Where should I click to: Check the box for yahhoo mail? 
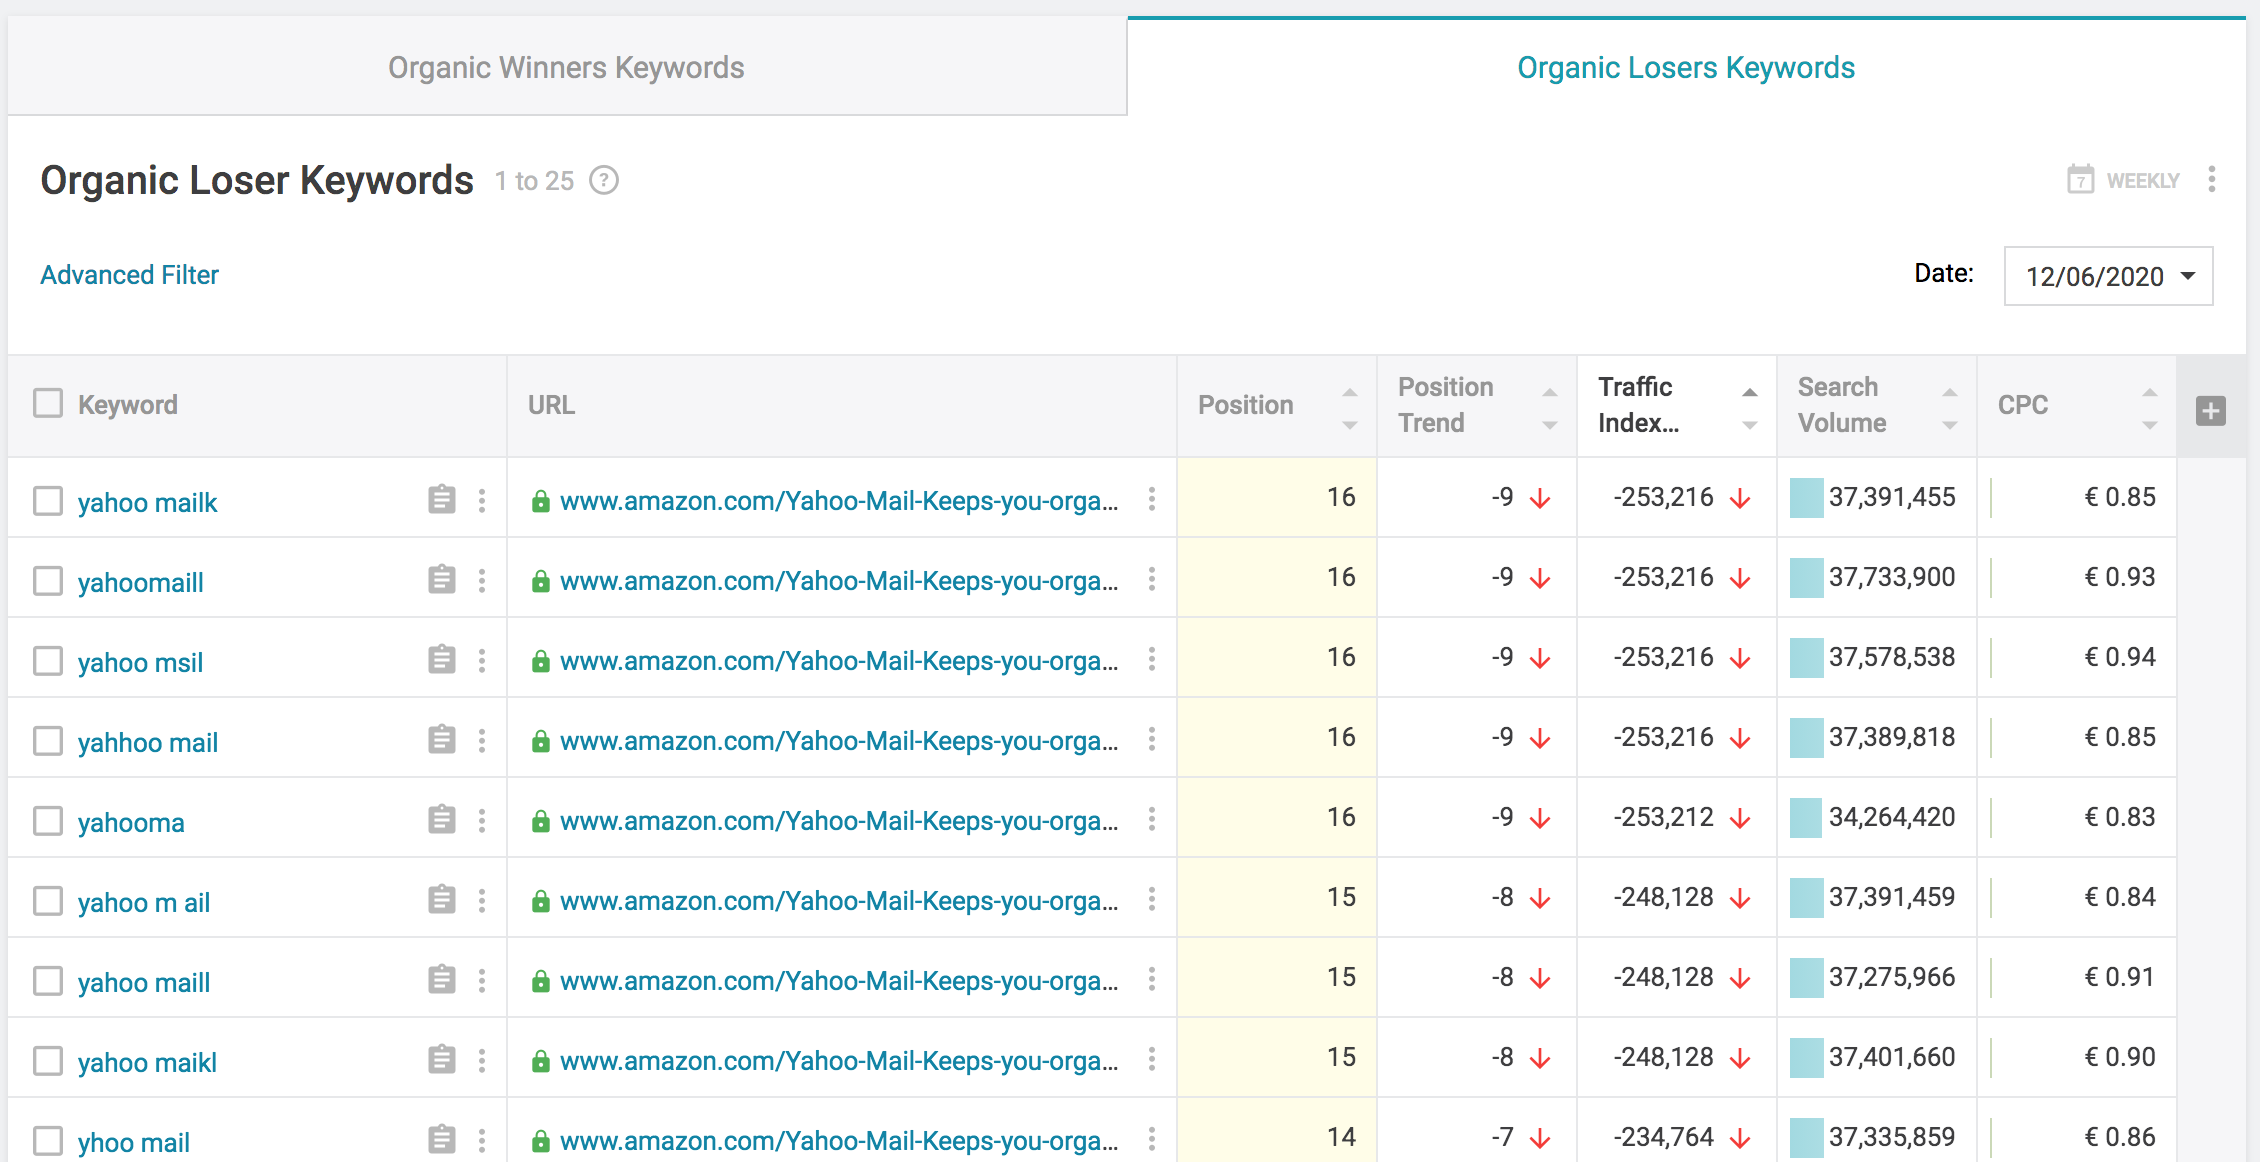coord(48,741)
